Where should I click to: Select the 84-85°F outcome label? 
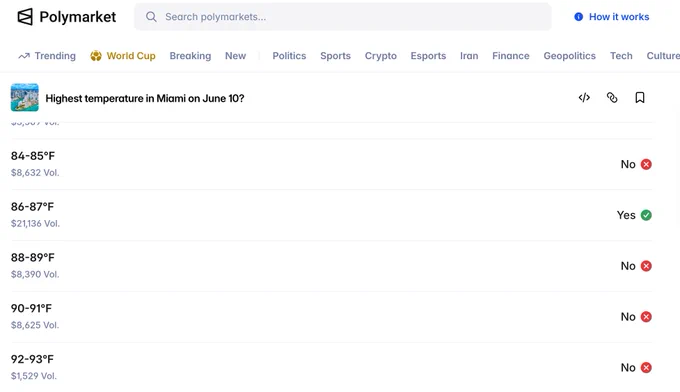(33, 156)
